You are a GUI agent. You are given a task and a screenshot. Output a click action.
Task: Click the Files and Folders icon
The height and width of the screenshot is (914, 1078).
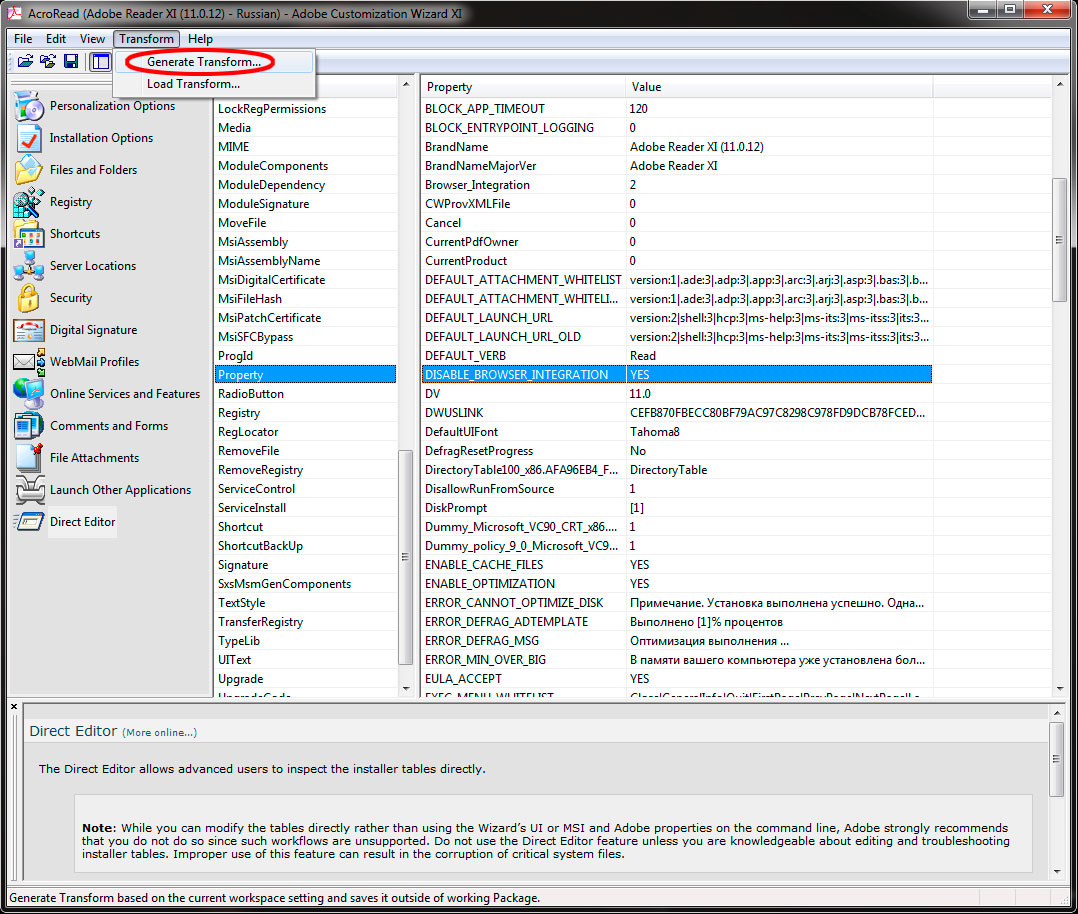[x=29, y=170]
